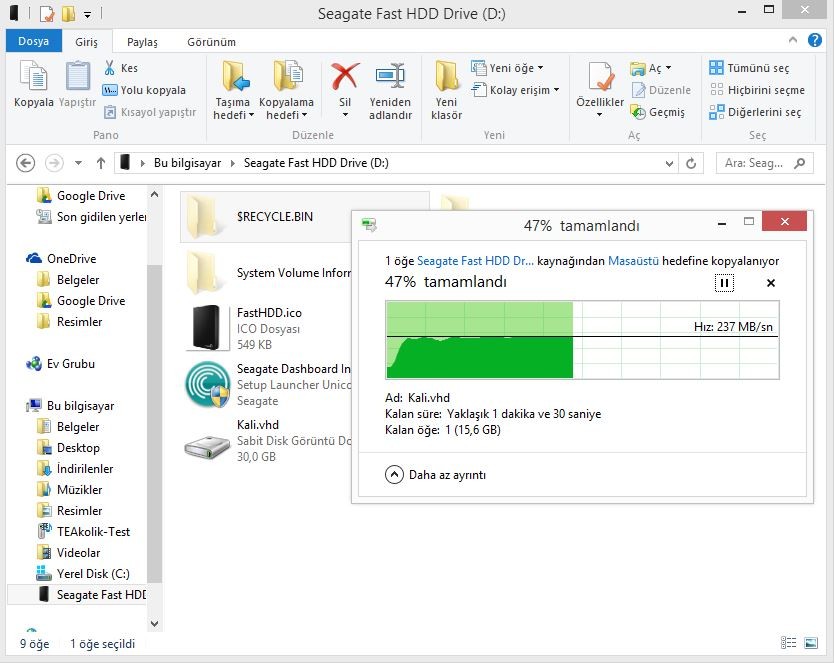Select Bu bilgisayar in navigation pane

(x=70, y=406)
